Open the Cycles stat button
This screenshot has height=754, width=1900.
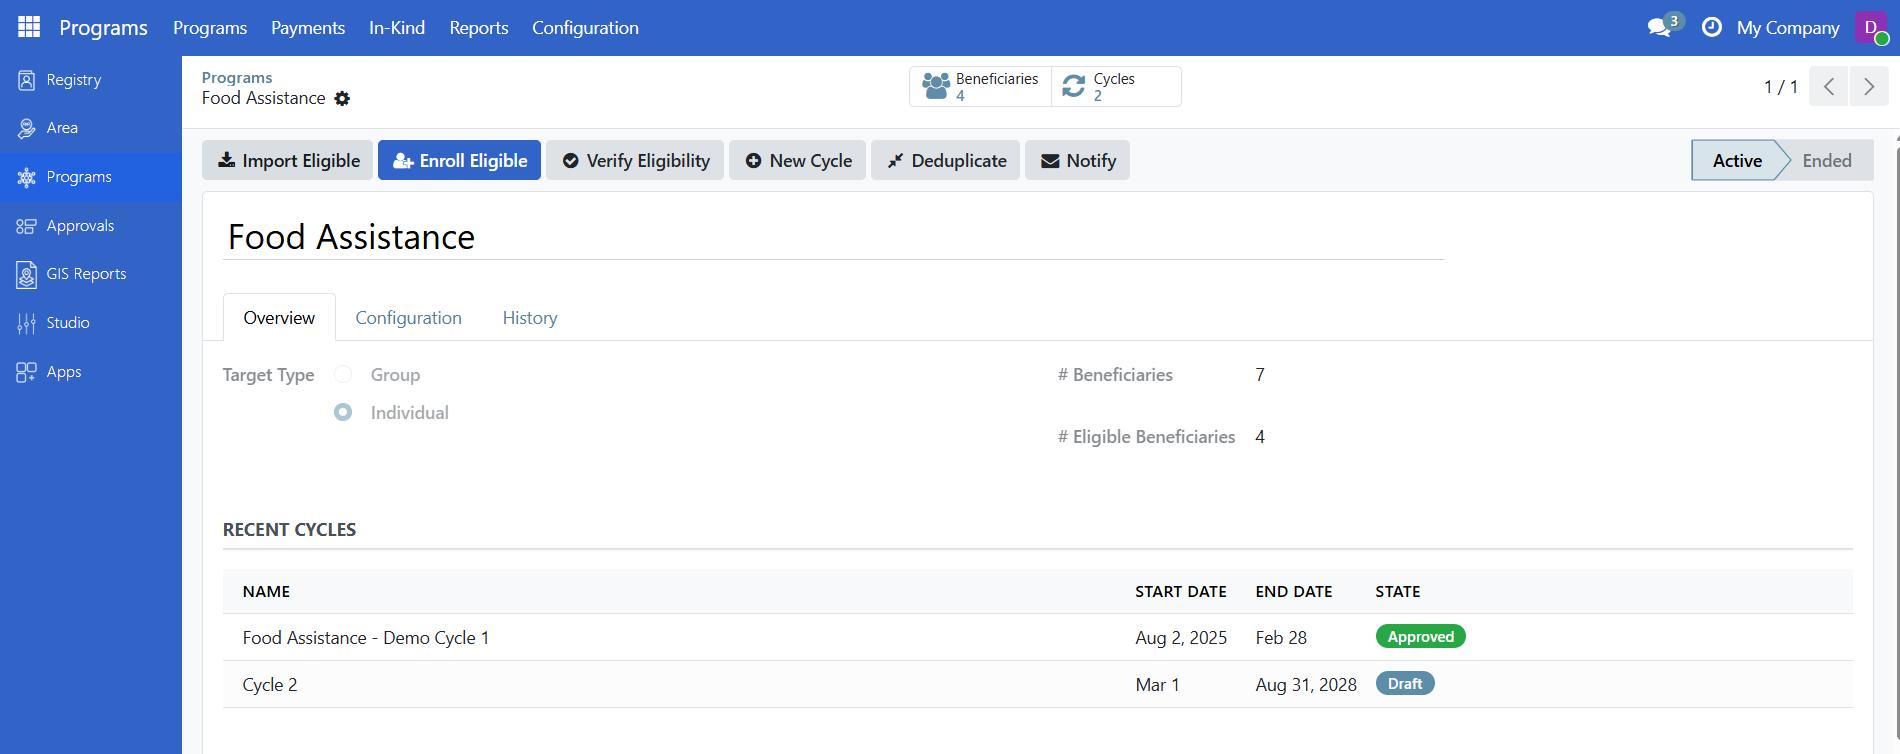point(1115,86)
